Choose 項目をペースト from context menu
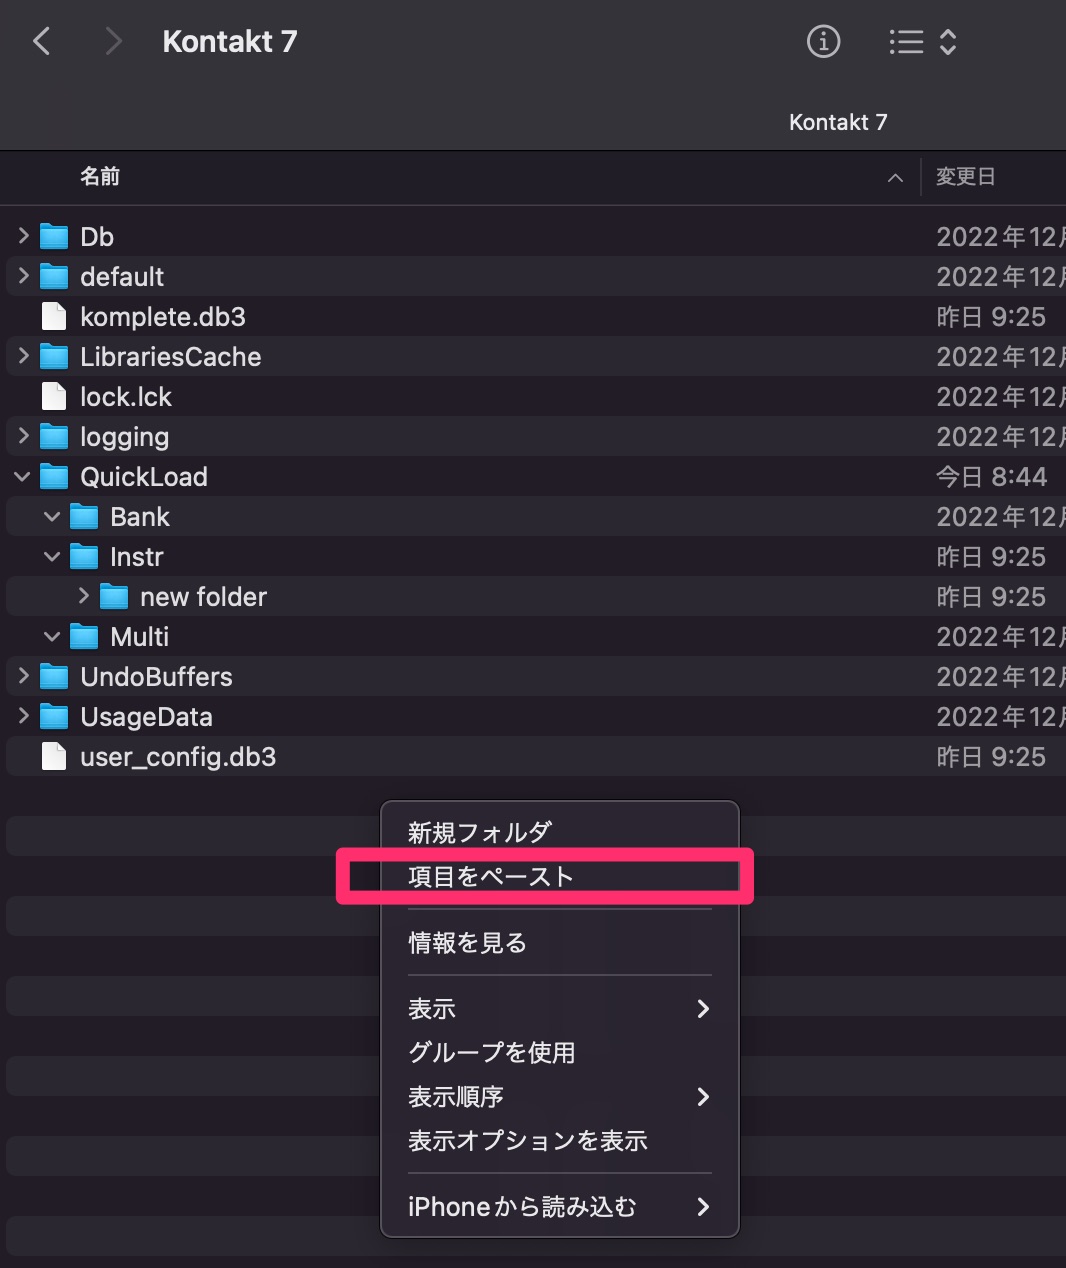1066x1268 pixels. pyautogui.click(x=490, y=877)
